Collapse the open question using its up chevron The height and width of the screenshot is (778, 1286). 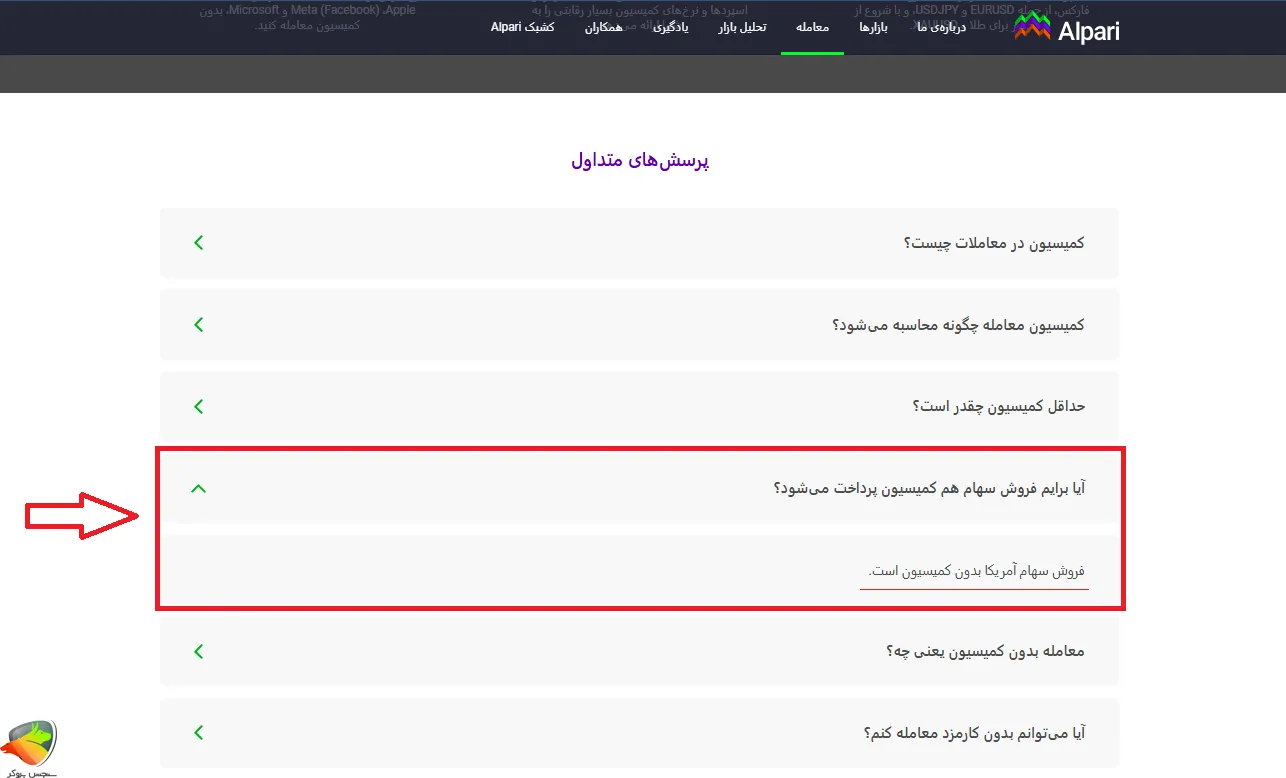(x=198, y=488)
